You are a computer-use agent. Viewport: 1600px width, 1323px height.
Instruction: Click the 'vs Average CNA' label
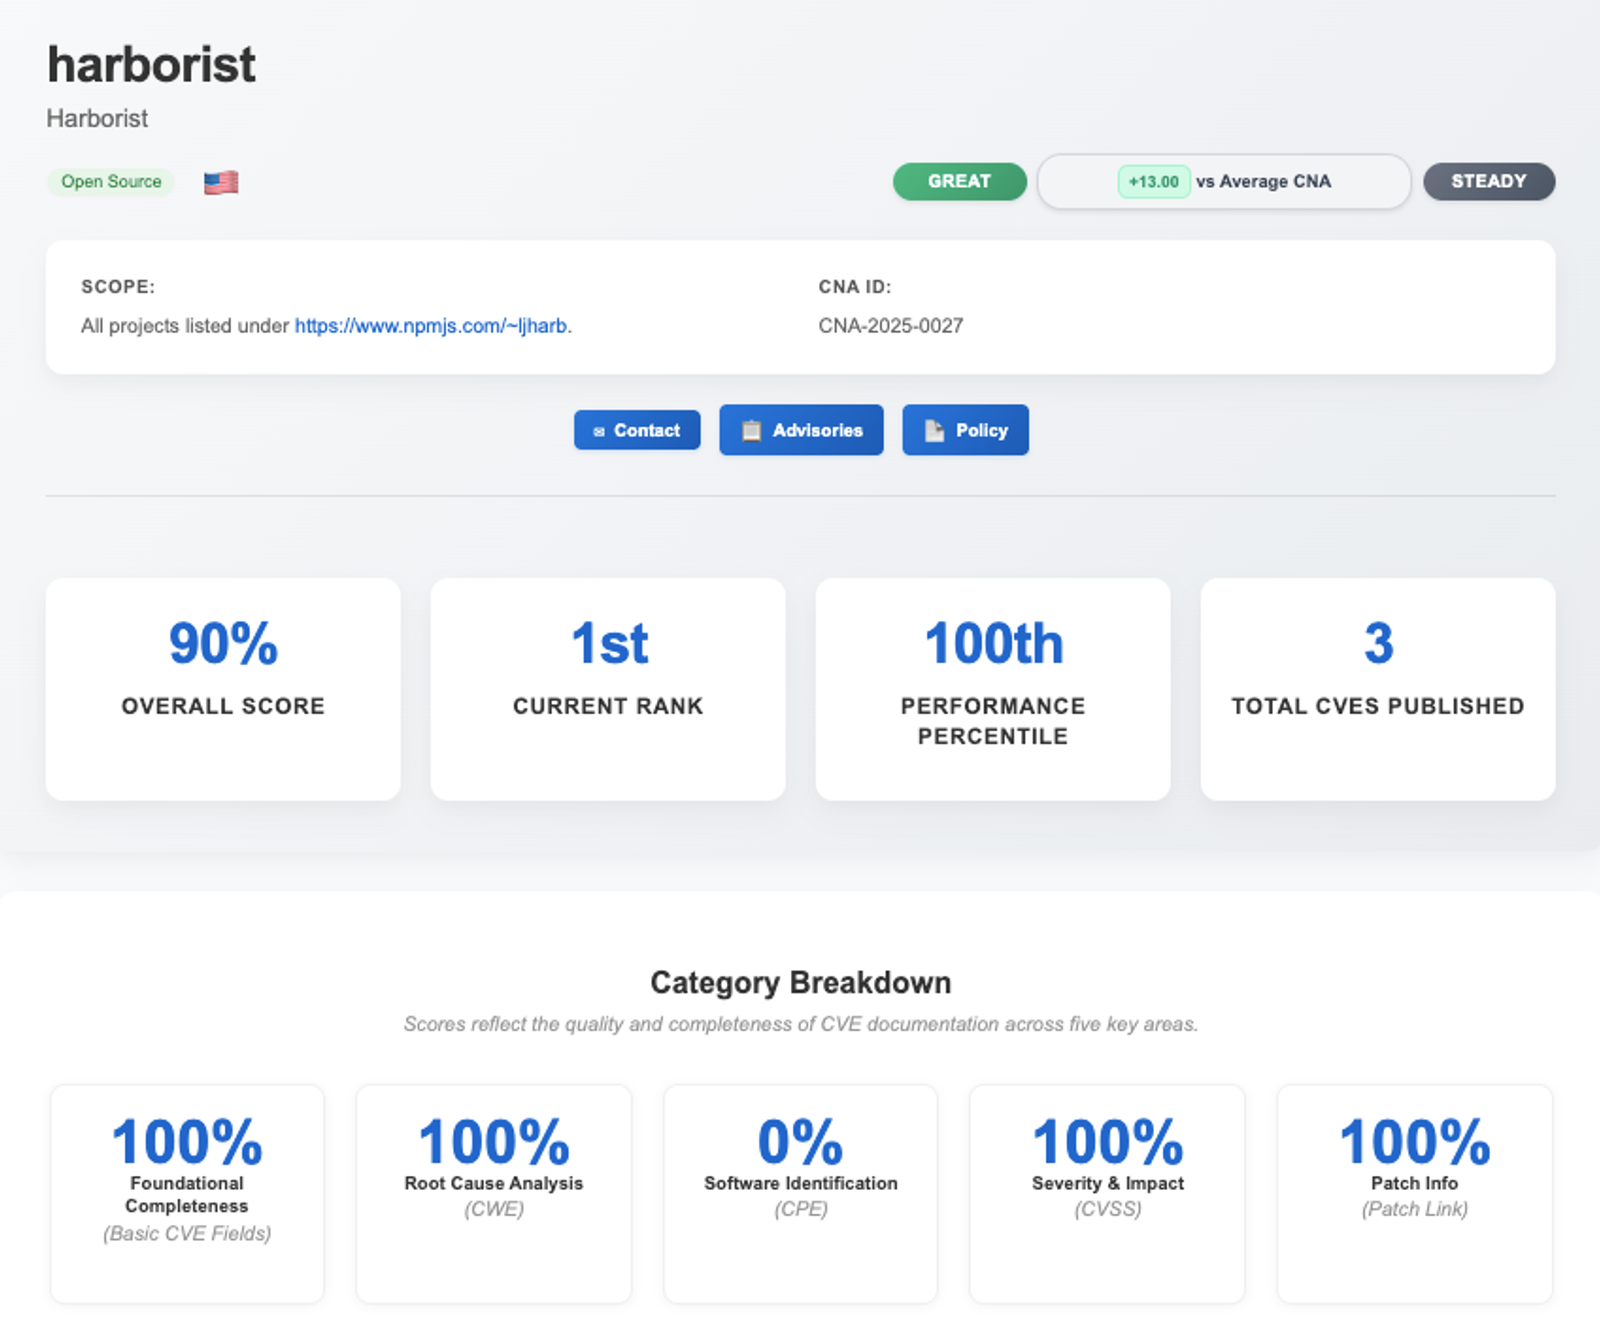click(1263, 181)
